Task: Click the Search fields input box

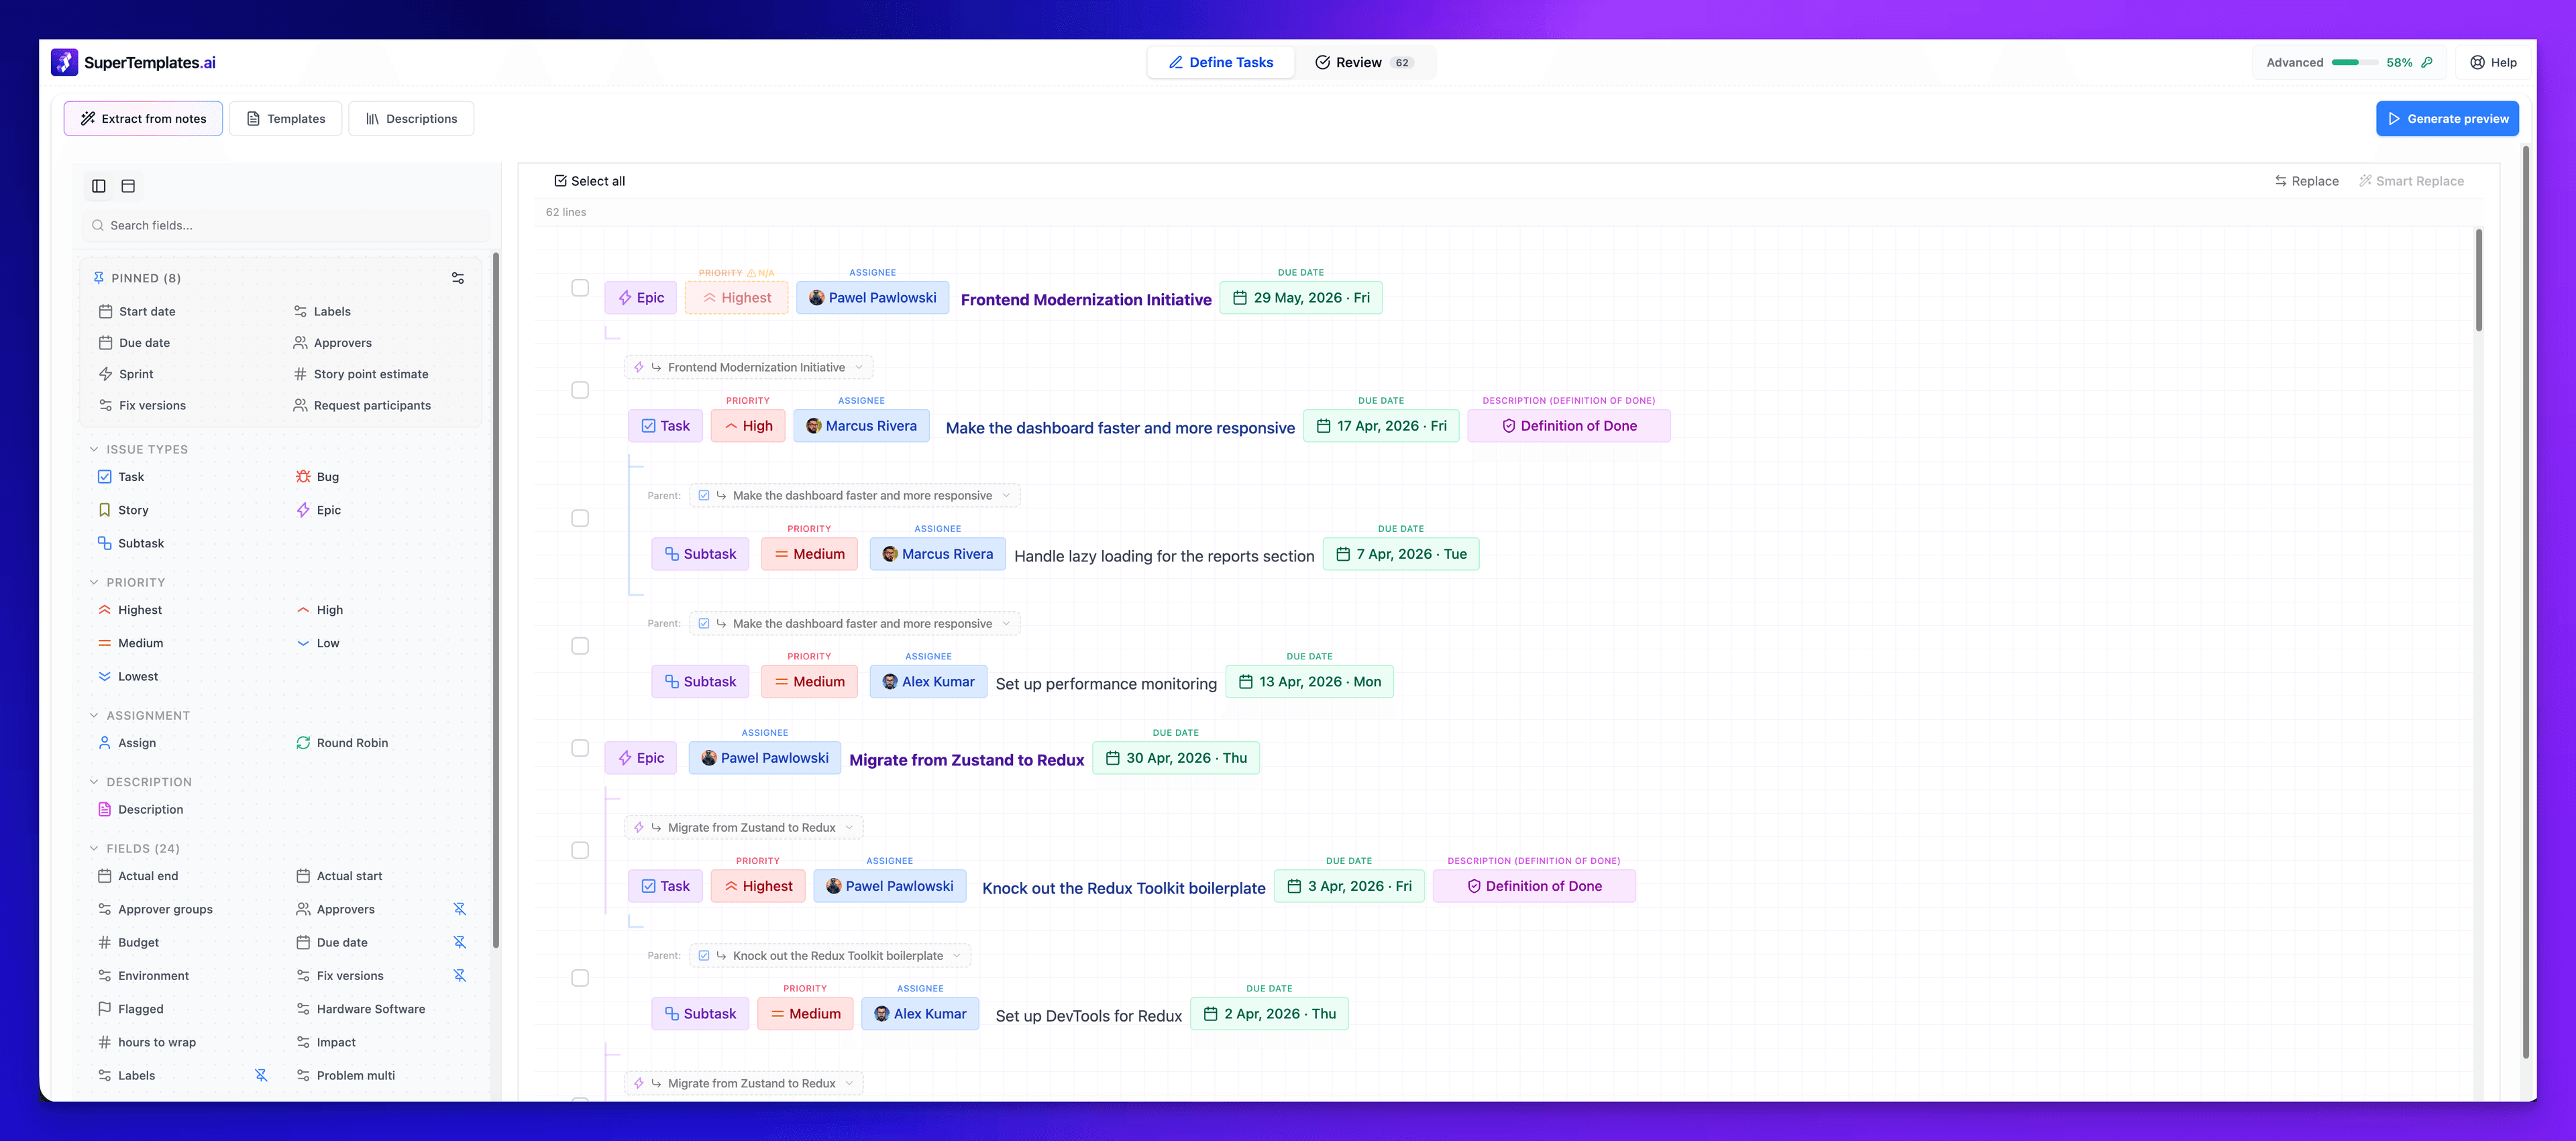Action: tap(285, 225)
